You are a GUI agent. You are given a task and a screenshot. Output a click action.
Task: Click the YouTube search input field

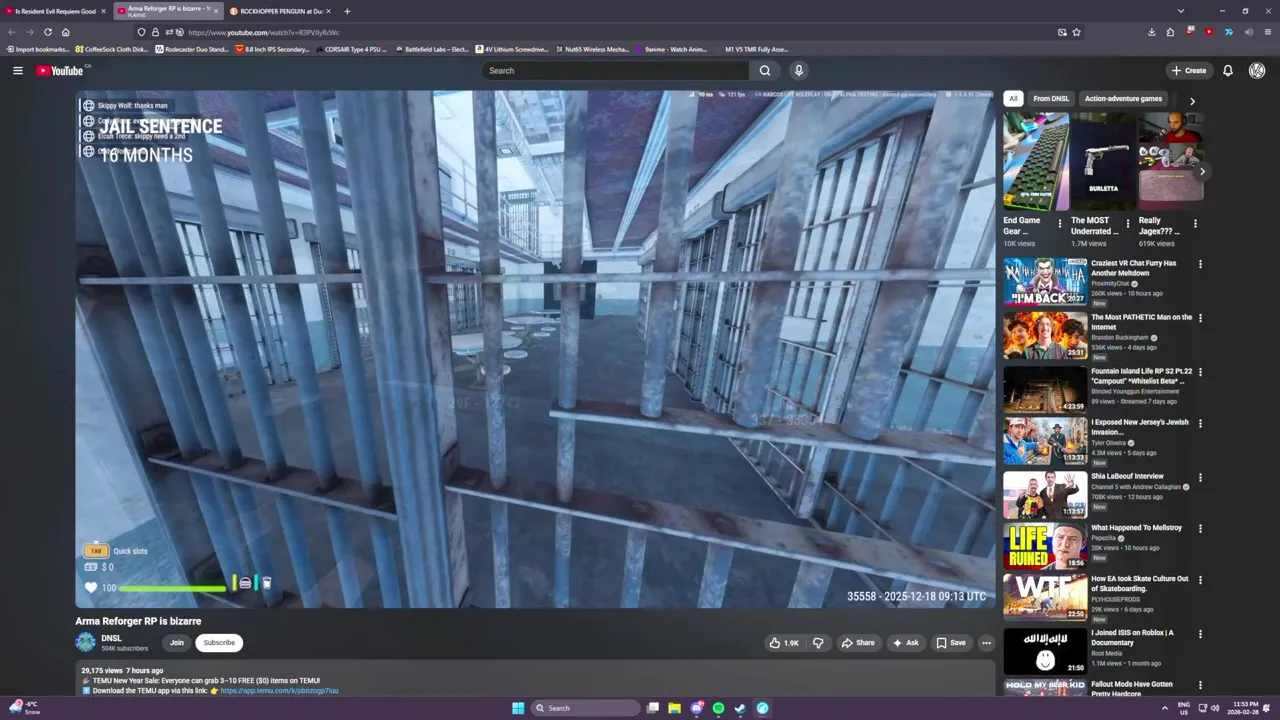[x=615, y=70]
